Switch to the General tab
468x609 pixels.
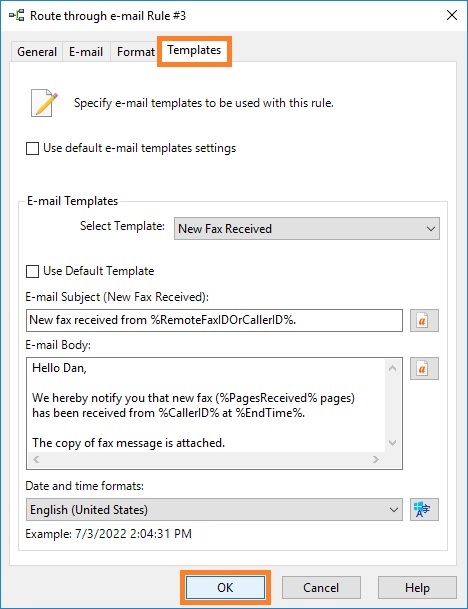37,52
